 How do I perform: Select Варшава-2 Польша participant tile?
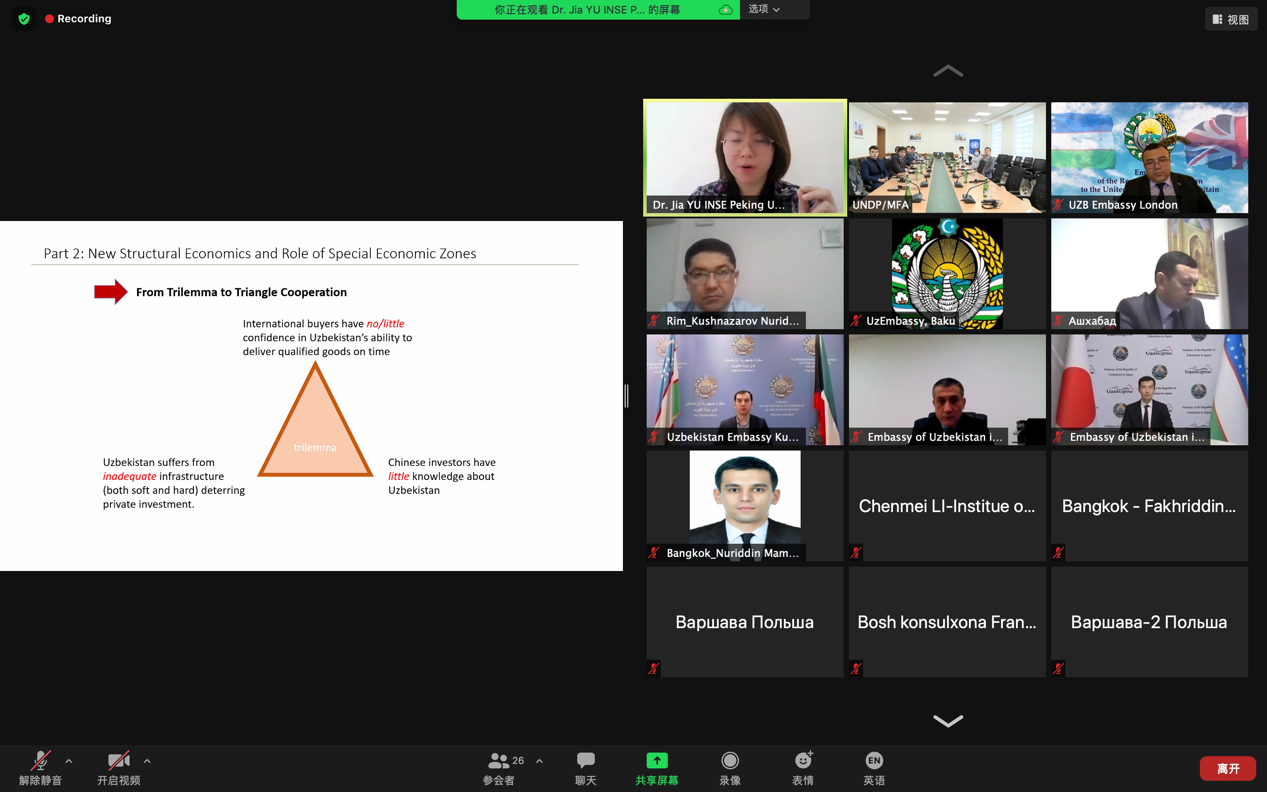tap(1149, 622)
